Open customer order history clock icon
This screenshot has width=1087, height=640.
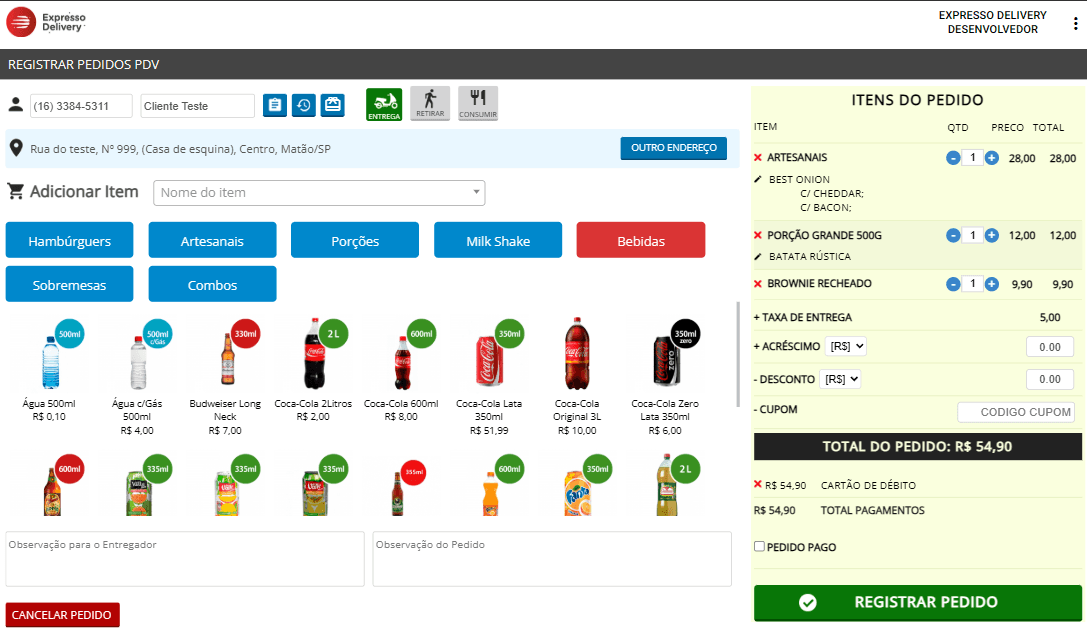pyautogui.click(x=304, y=105)
